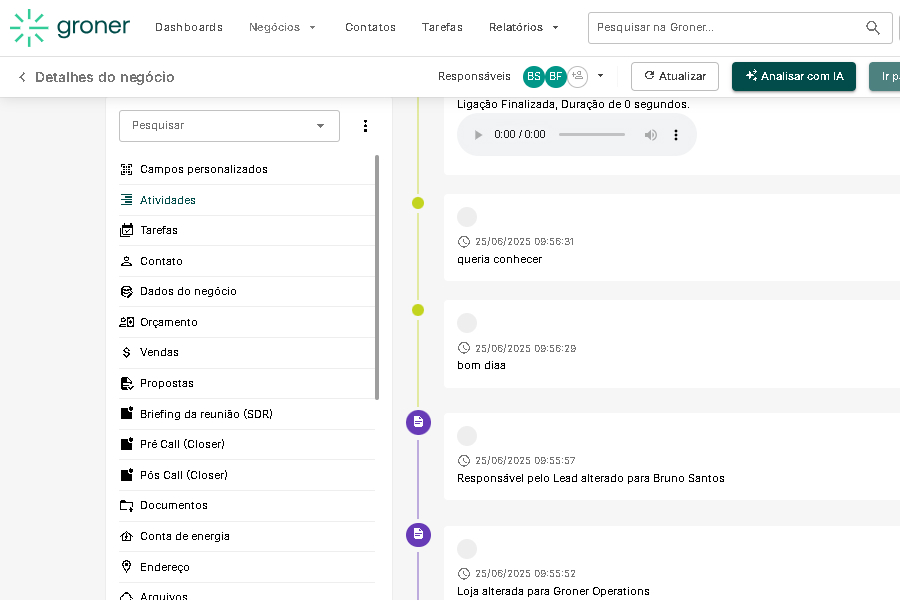Viewport: 900px width, 600px height.
Task: Go to the Contatos menu item
Action: click(370, 28)
